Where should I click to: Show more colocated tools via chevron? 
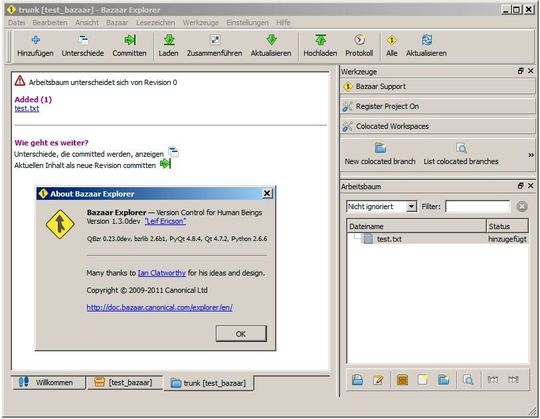point(531,155)
